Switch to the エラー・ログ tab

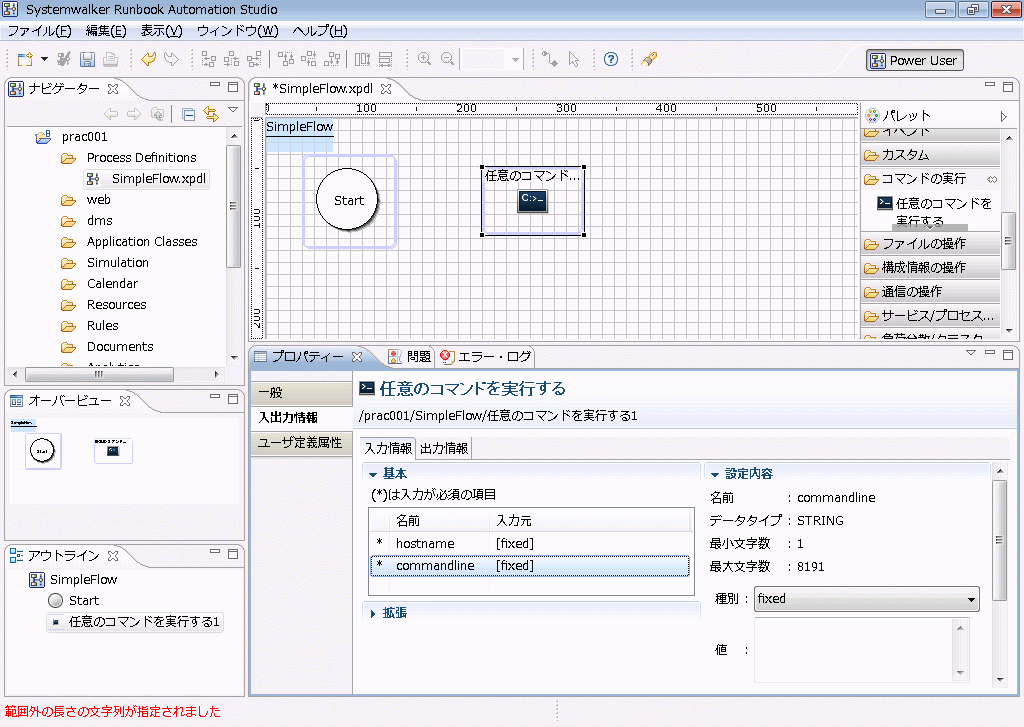[486, 357]
